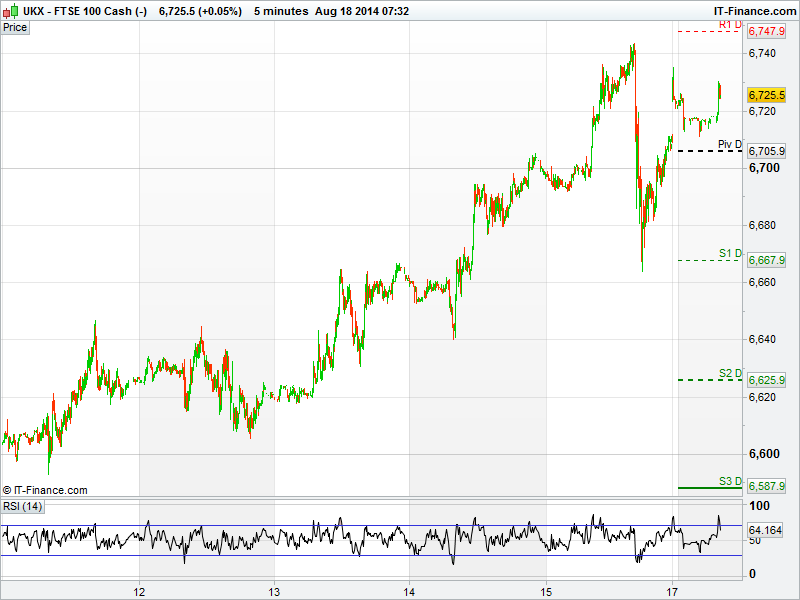Click the yellow 6,725.5 current price tag

(766, 94)
